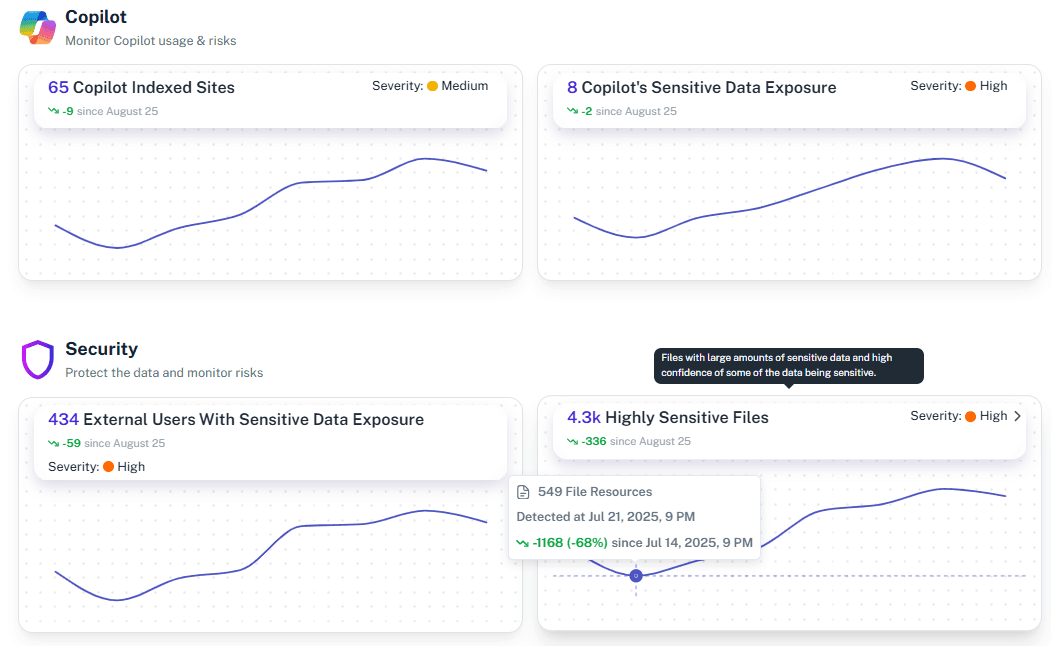Image resolution: width=1051 pixels, height=646 pixels.
Task: Open 4.3k Highly Sensitive Files details
Action: pos(668,417)
